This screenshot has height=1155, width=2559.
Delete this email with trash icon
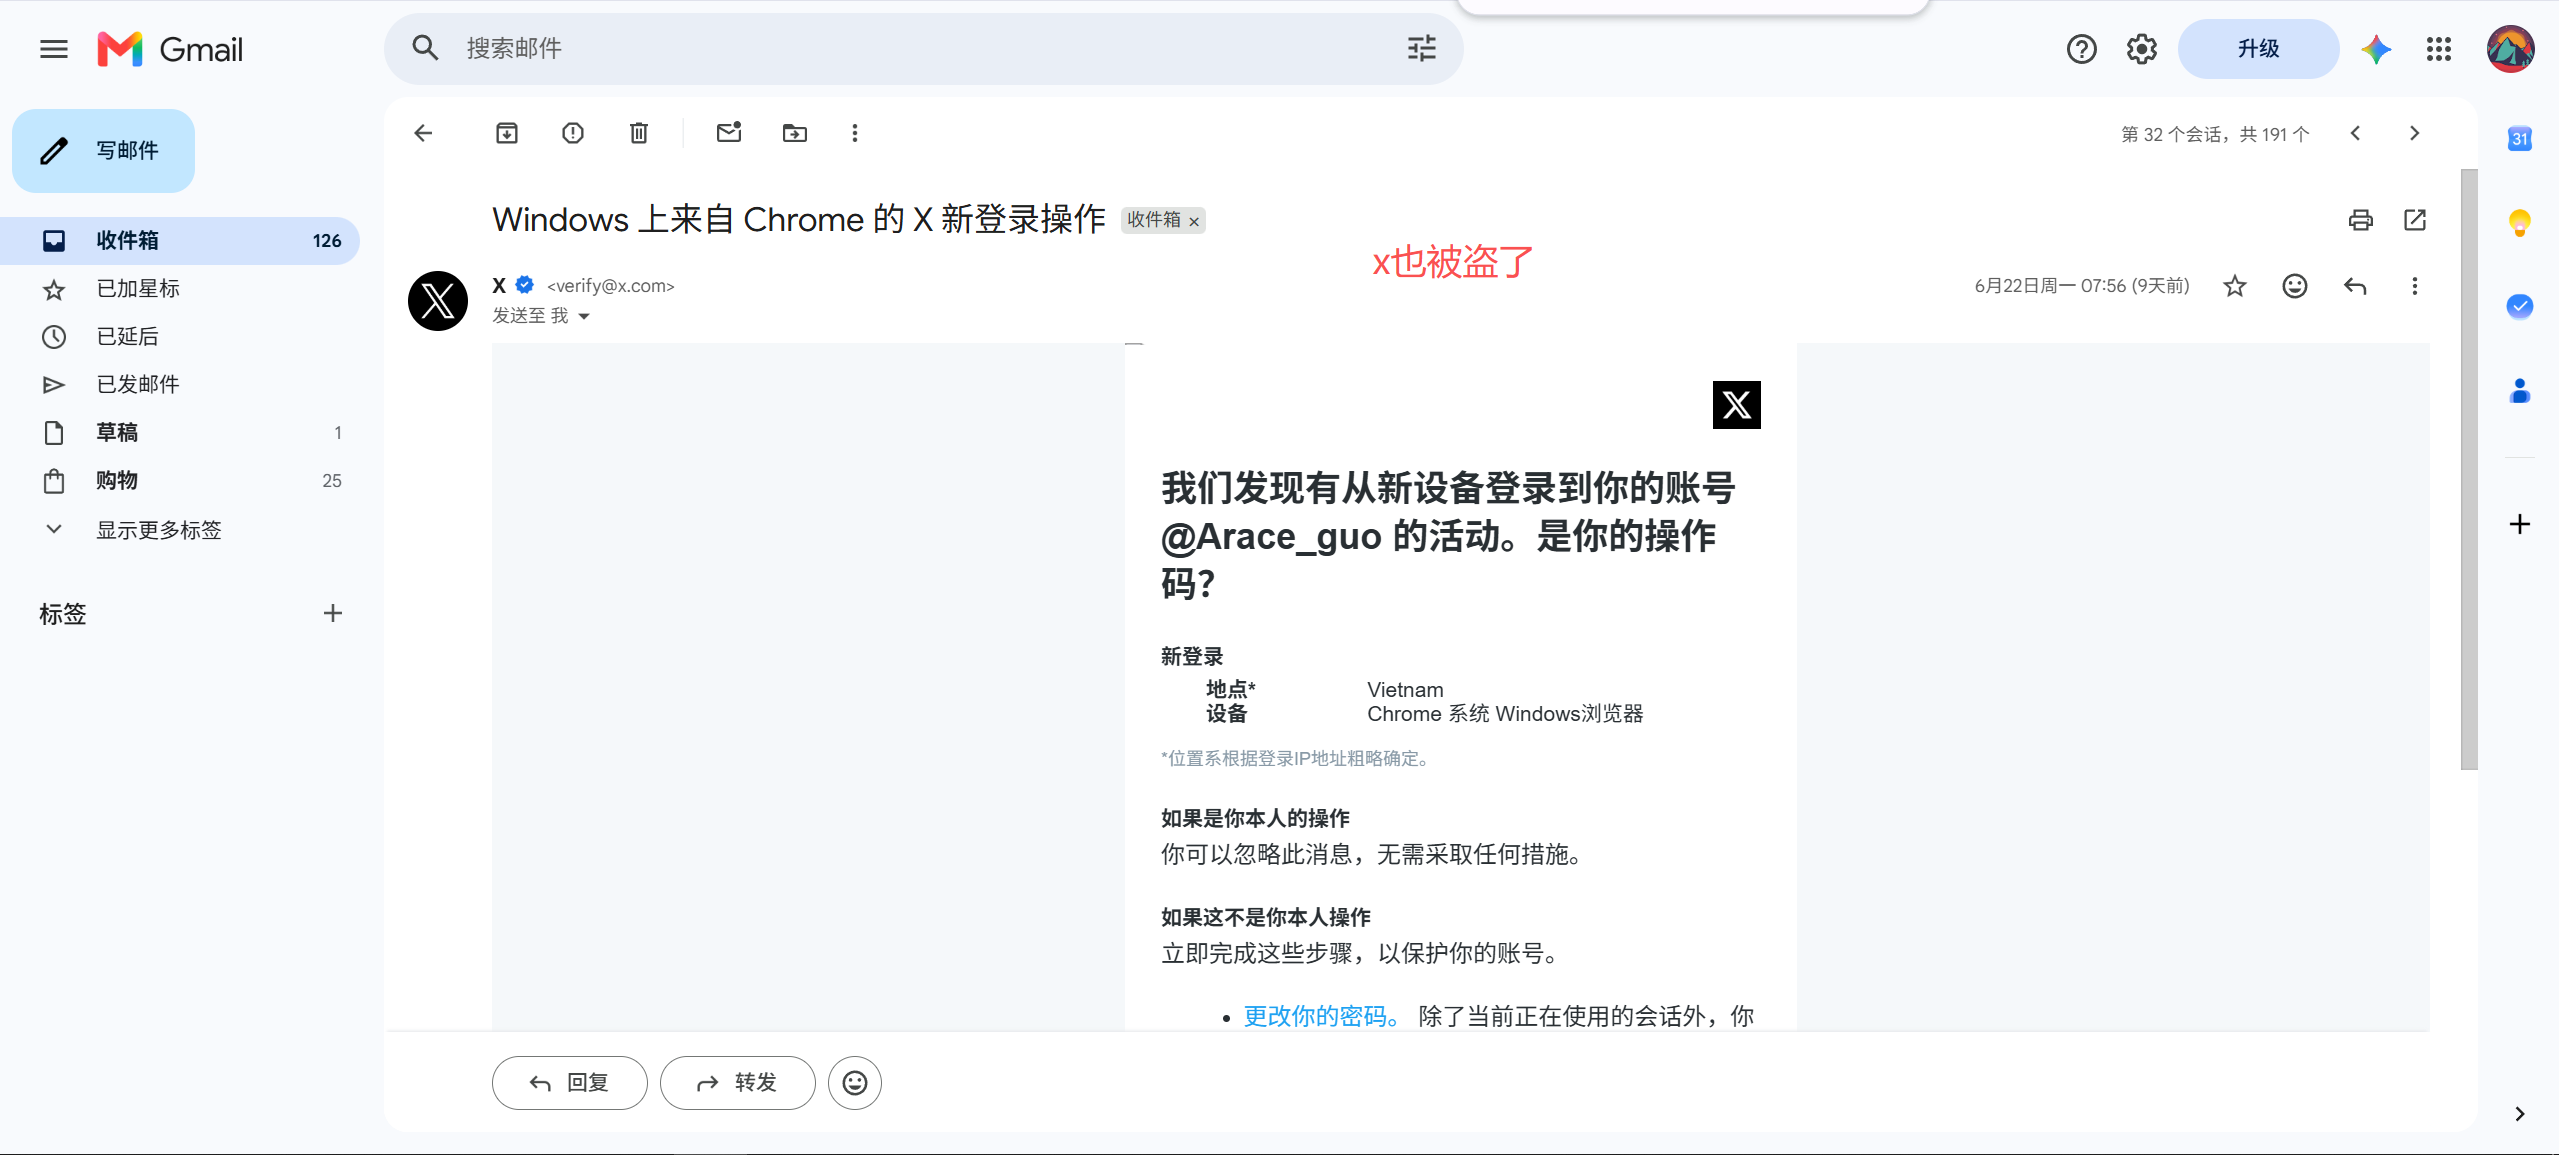point(639,133)
